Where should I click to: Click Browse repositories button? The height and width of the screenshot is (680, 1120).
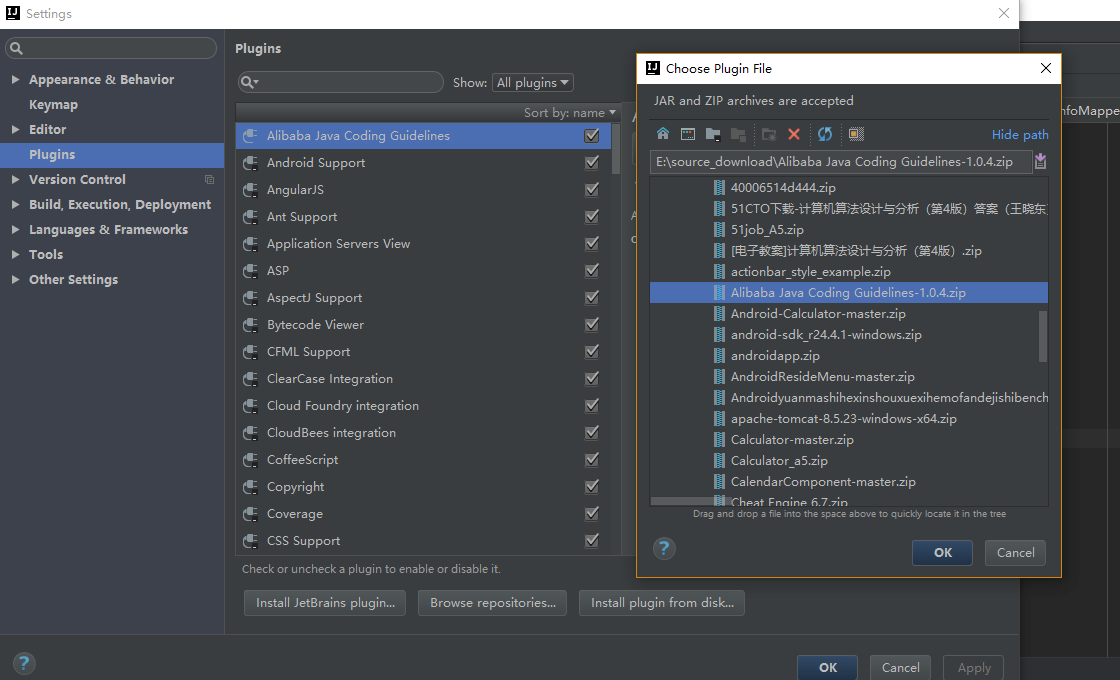click(492, 603)
